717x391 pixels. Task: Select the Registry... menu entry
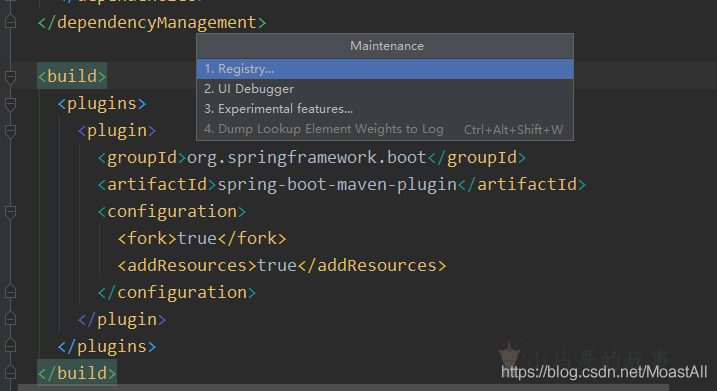point(385,69)
